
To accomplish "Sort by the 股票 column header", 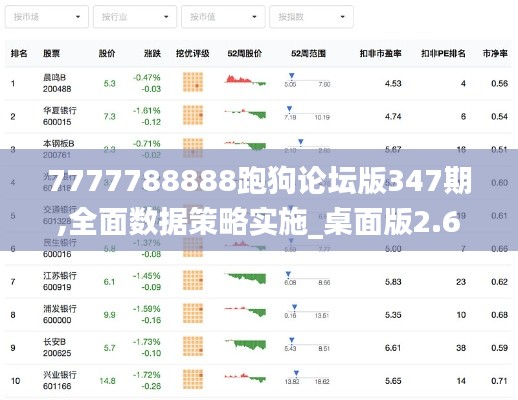I will point(51,53).
